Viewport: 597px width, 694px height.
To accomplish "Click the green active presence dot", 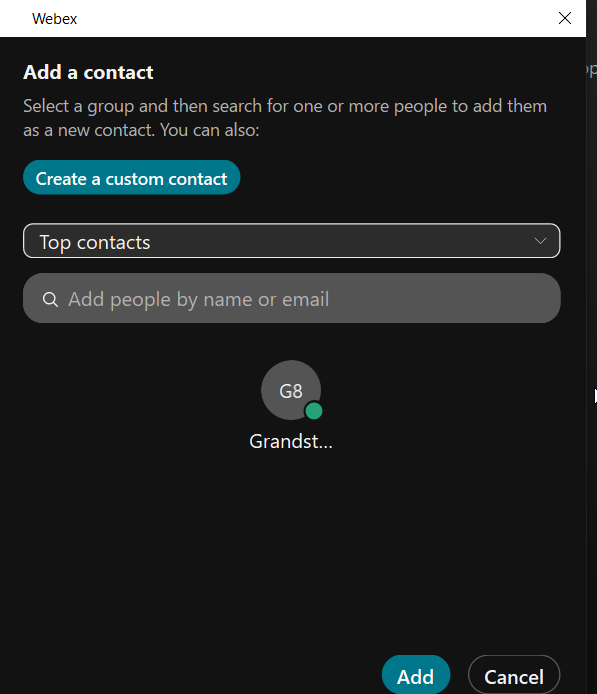I will point(314,411).
